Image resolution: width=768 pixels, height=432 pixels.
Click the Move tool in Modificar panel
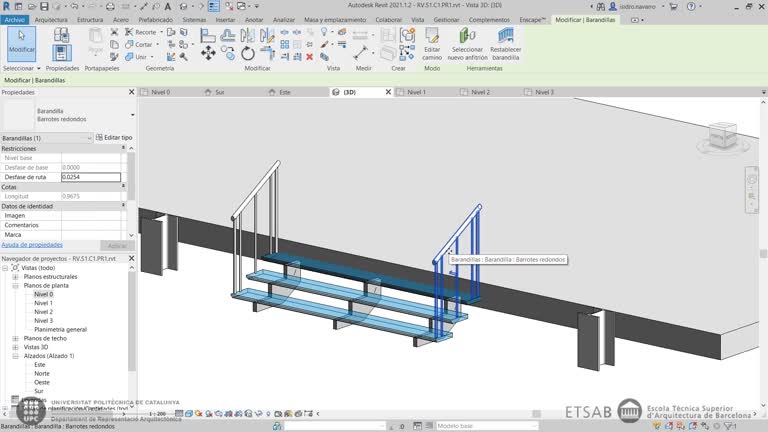coord(208,53)
